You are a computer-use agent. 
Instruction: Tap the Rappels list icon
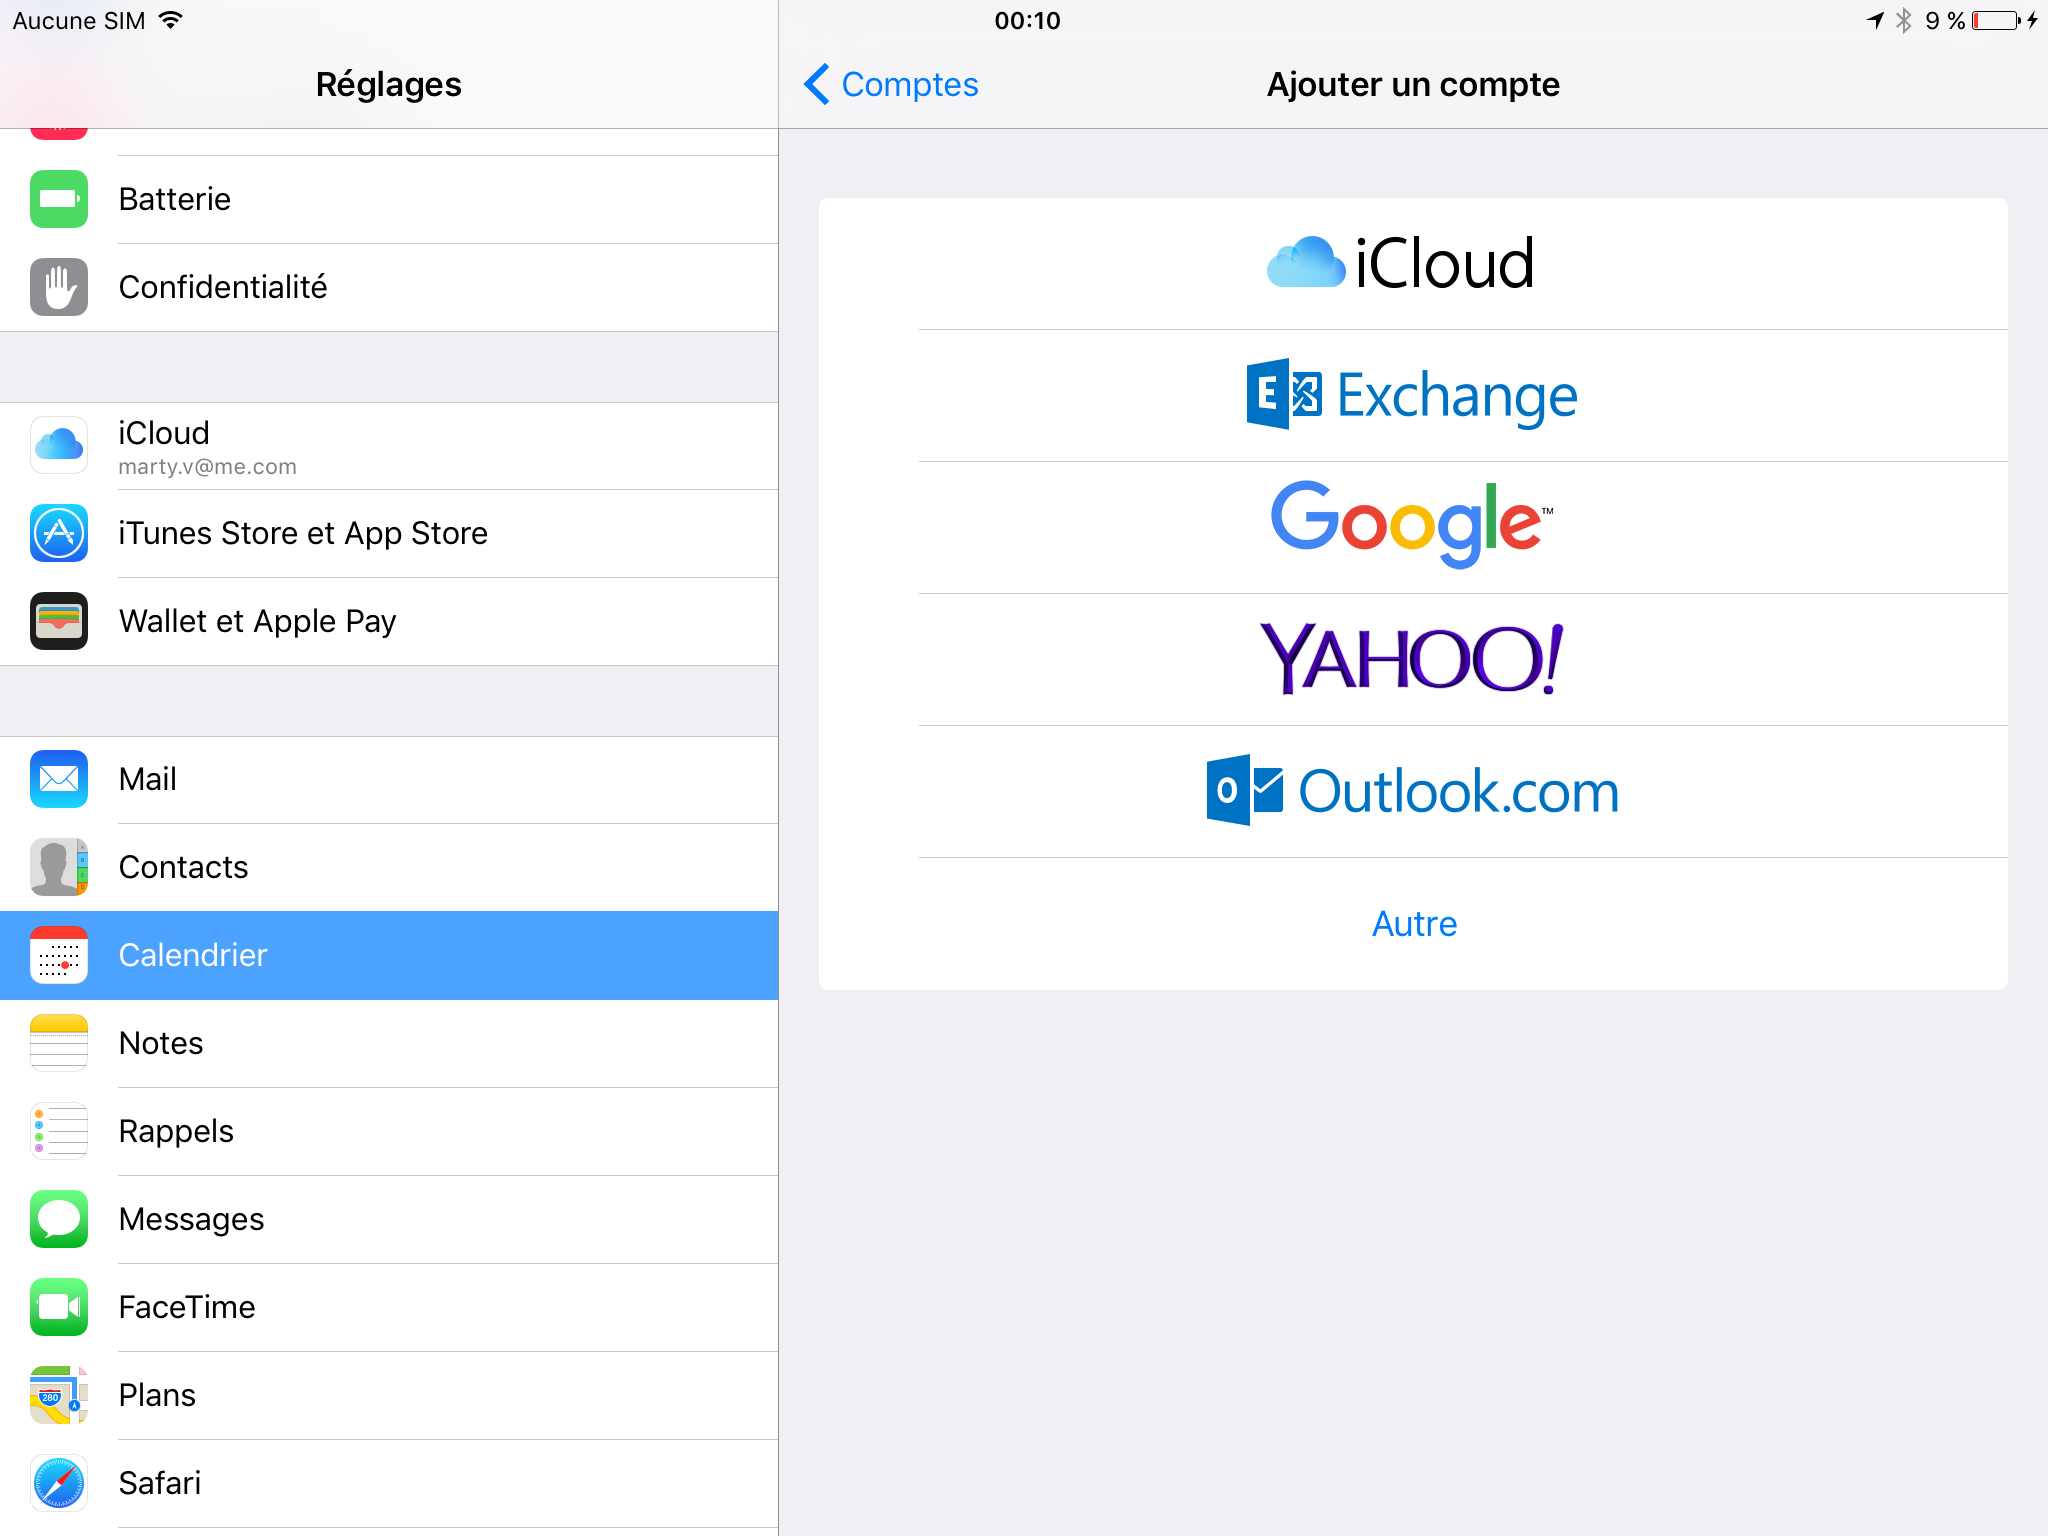[x=59, y=1131]
